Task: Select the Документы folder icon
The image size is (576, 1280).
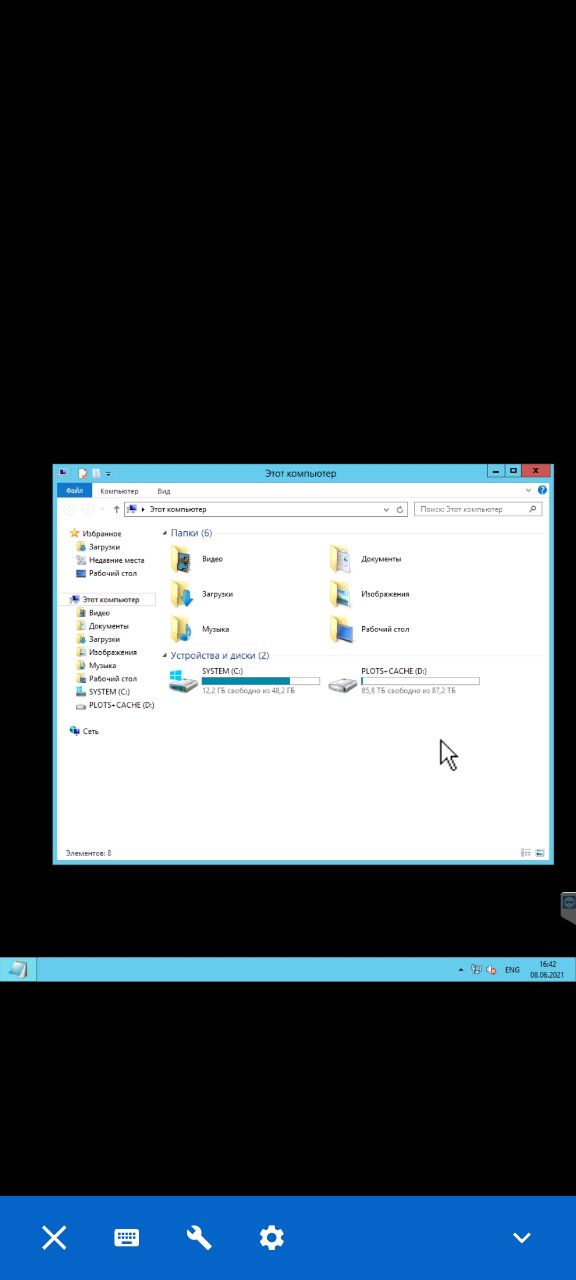Action: tap(341, 559)
